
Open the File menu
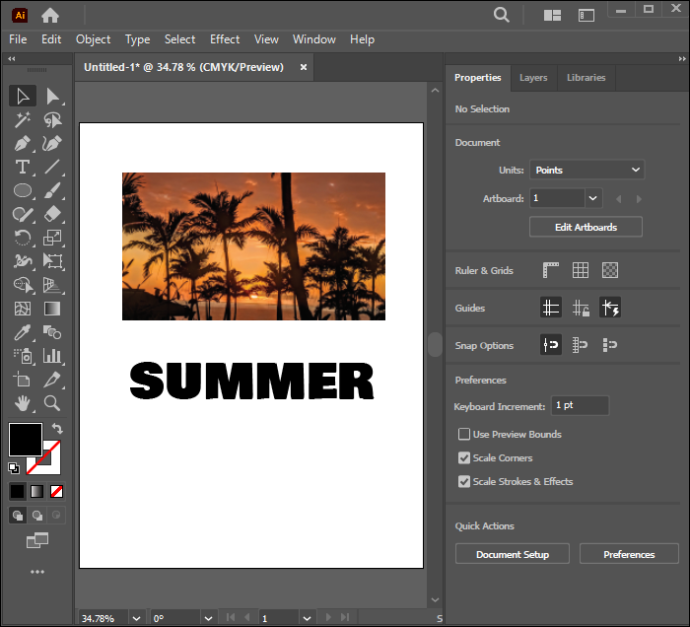[x=18, y=40]
